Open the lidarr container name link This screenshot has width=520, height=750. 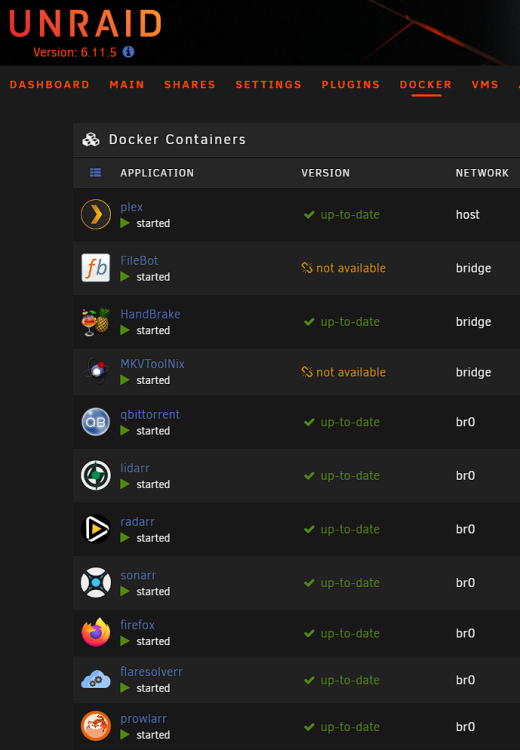[135, 468]
